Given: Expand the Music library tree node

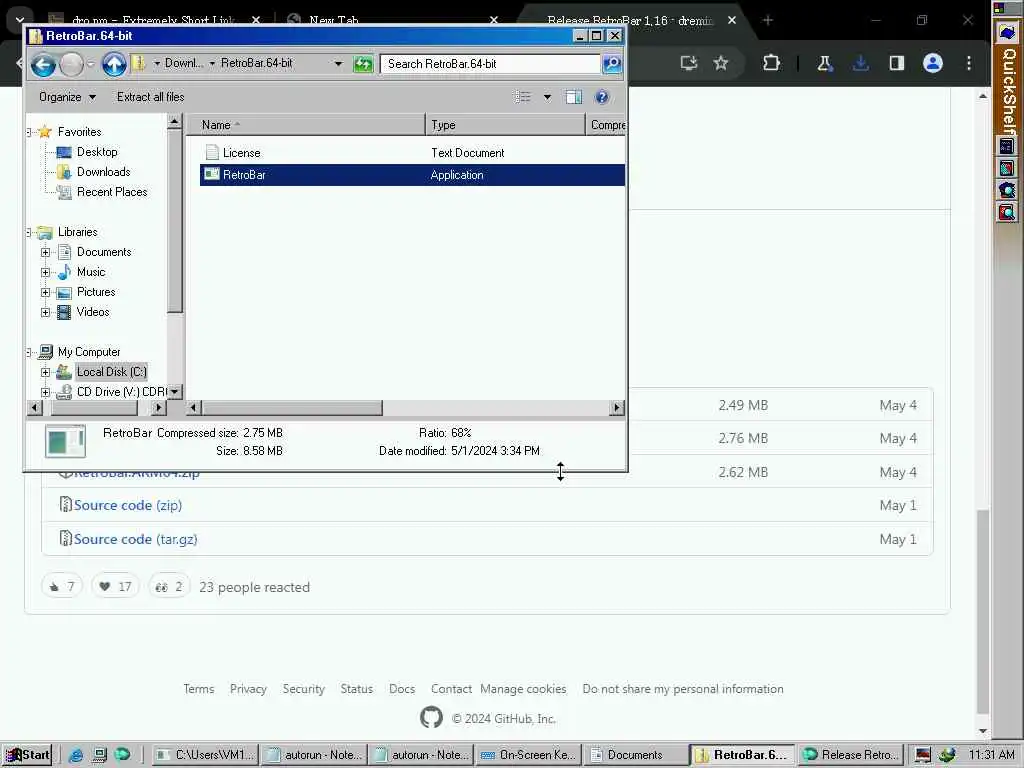Looking at the screenshot, I should 45,272.
